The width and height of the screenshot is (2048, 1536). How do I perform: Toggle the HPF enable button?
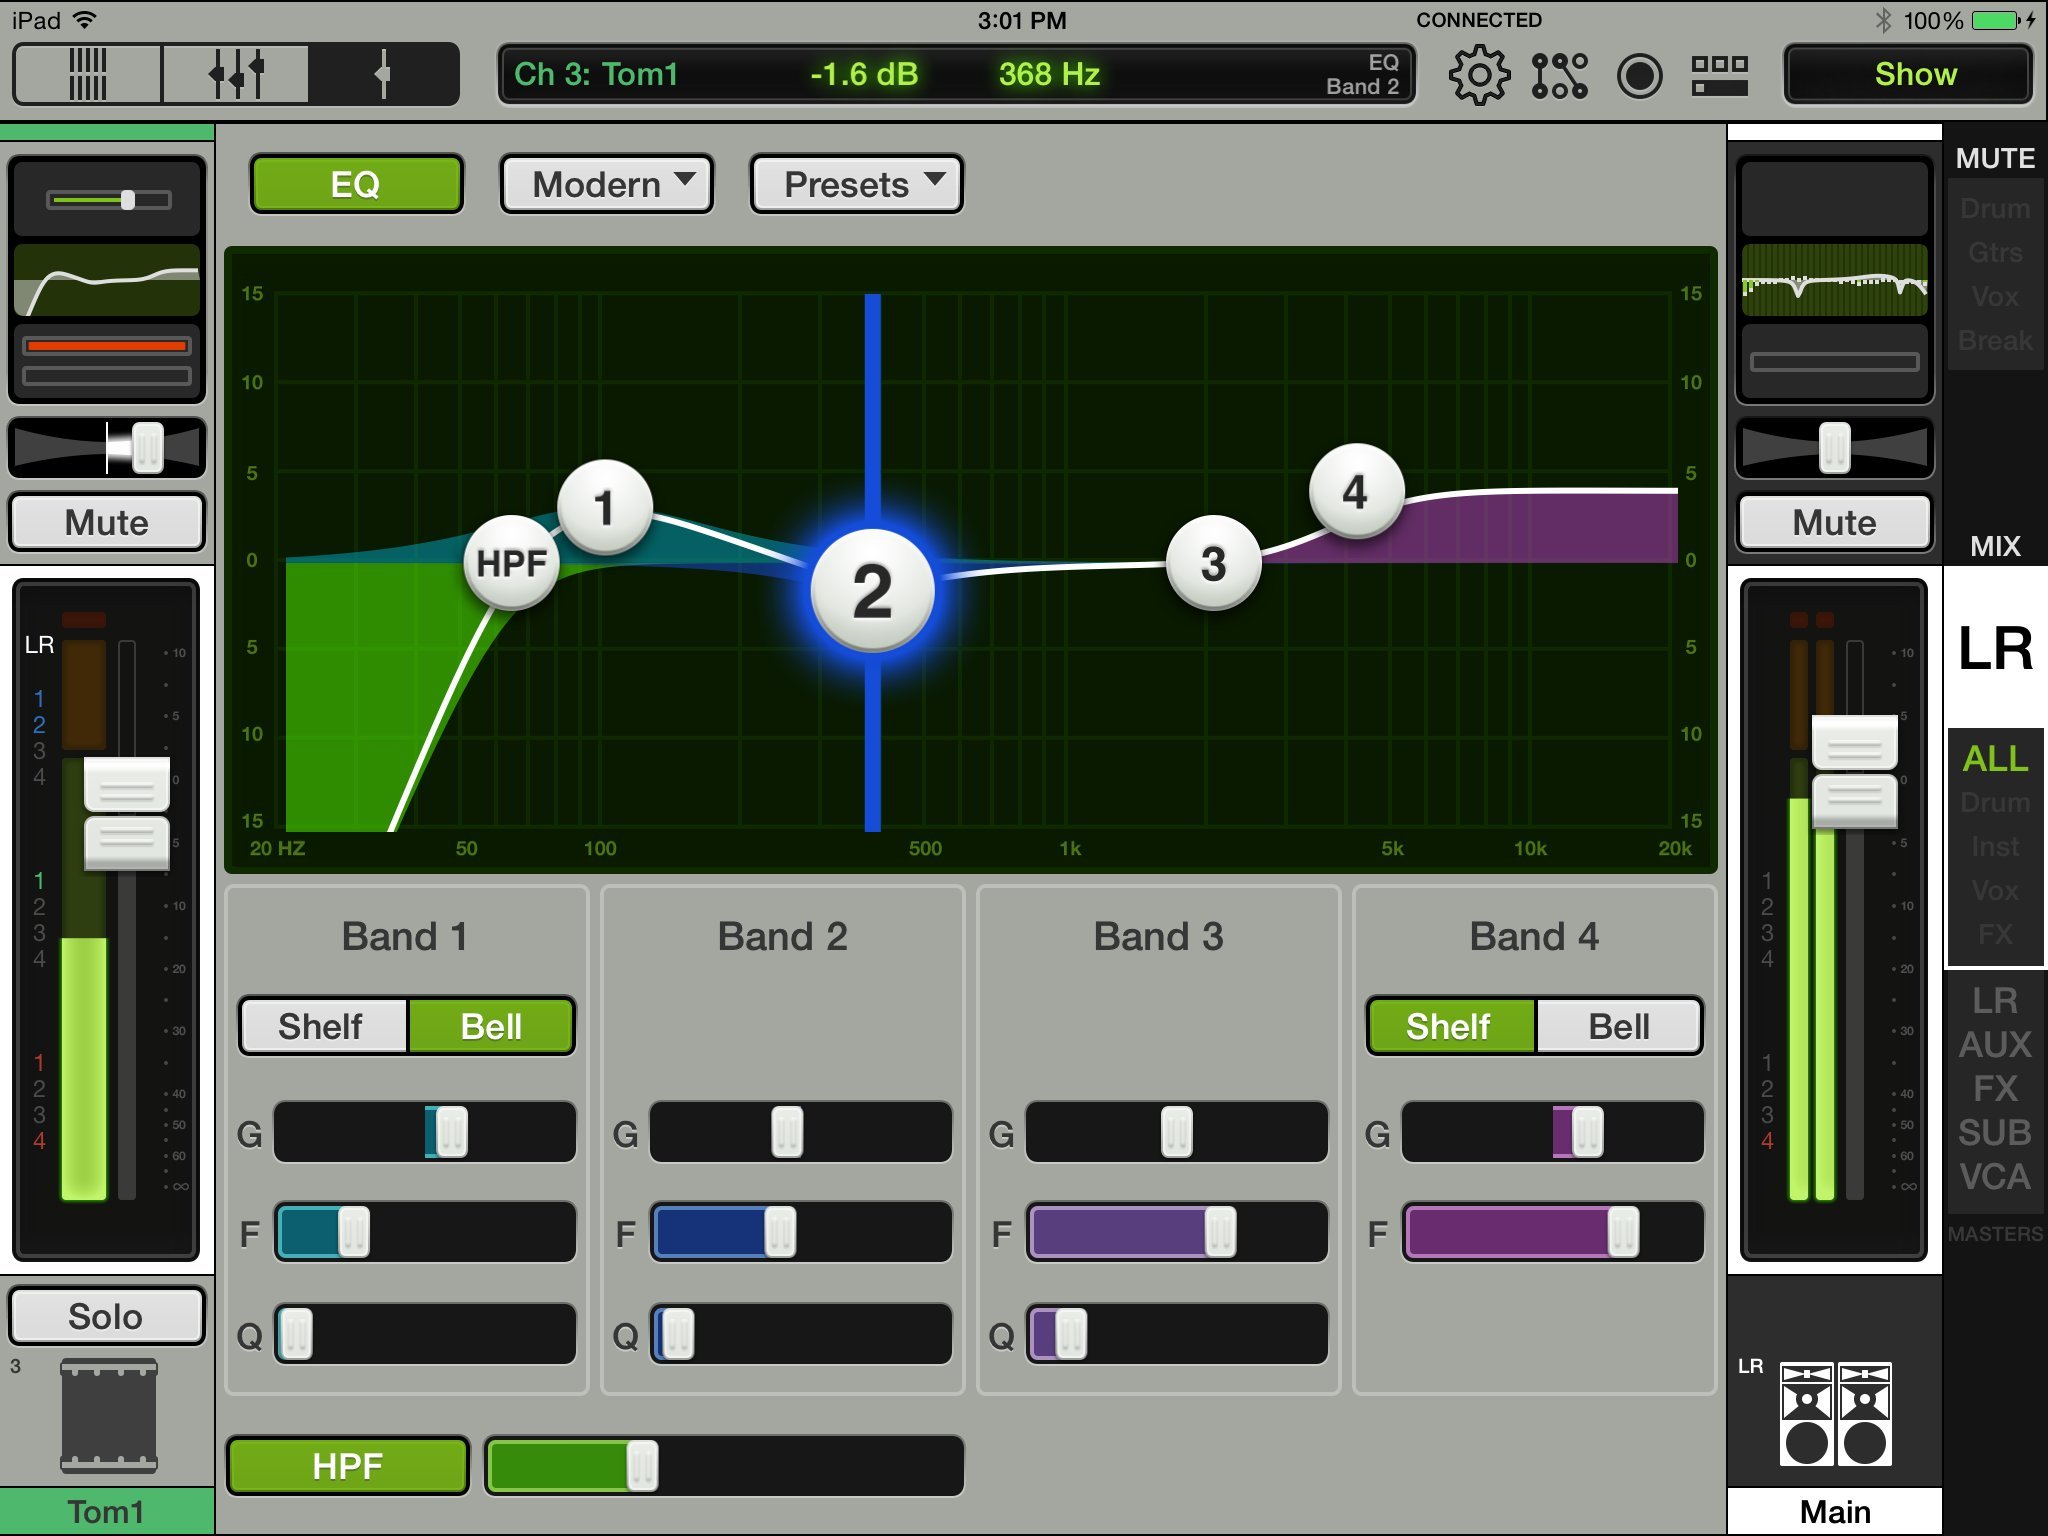tap(347, 1466)
